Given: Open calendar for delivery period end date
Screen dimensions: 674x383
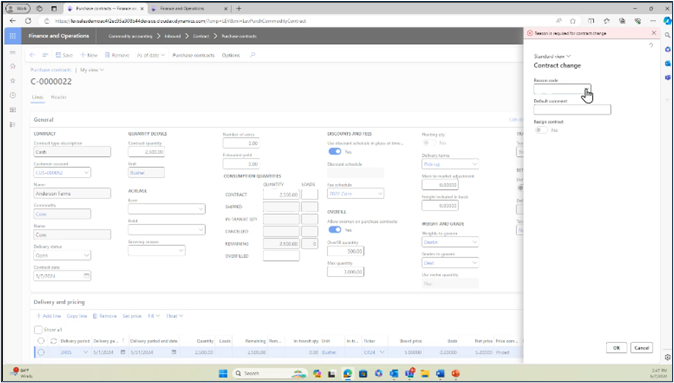Looking at the screenshot, I should point(174,352).
